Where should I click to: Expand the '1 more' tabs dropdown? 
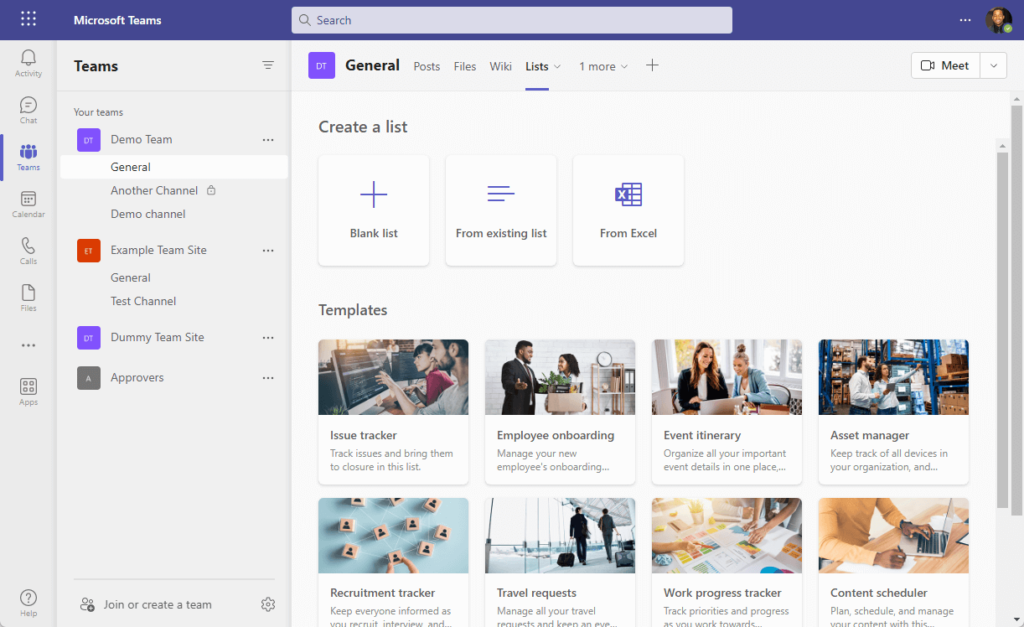[x=603, y=67]
